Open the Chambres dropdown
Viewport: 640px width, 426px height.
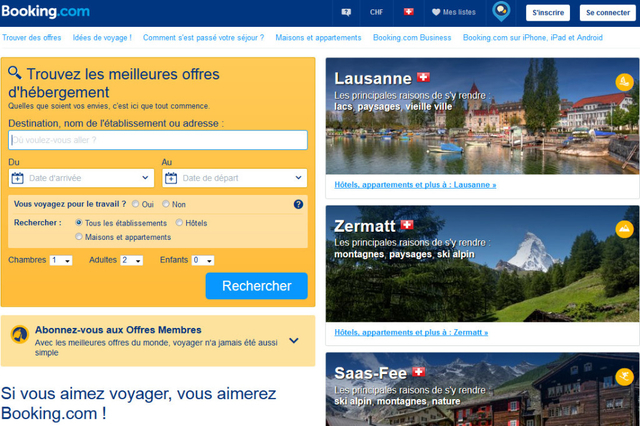(x=61, y=260)
